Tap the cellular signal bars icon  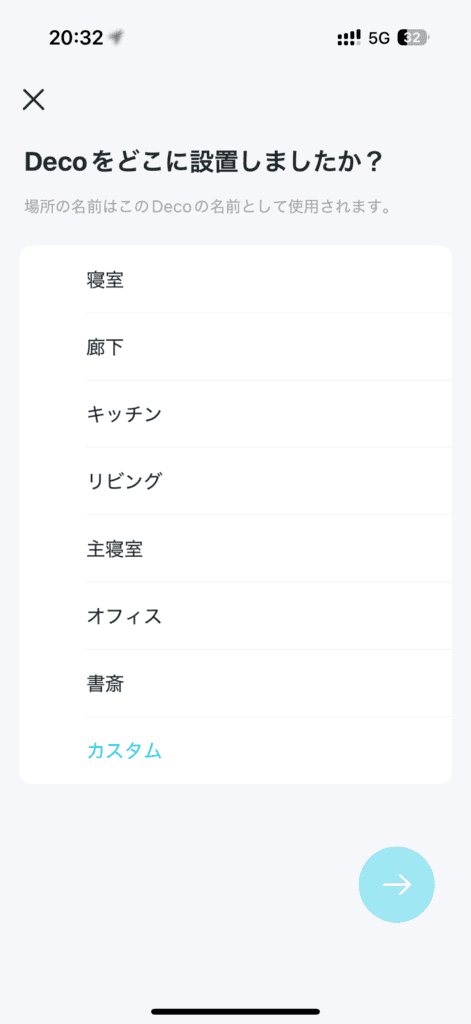pos(349,38)
